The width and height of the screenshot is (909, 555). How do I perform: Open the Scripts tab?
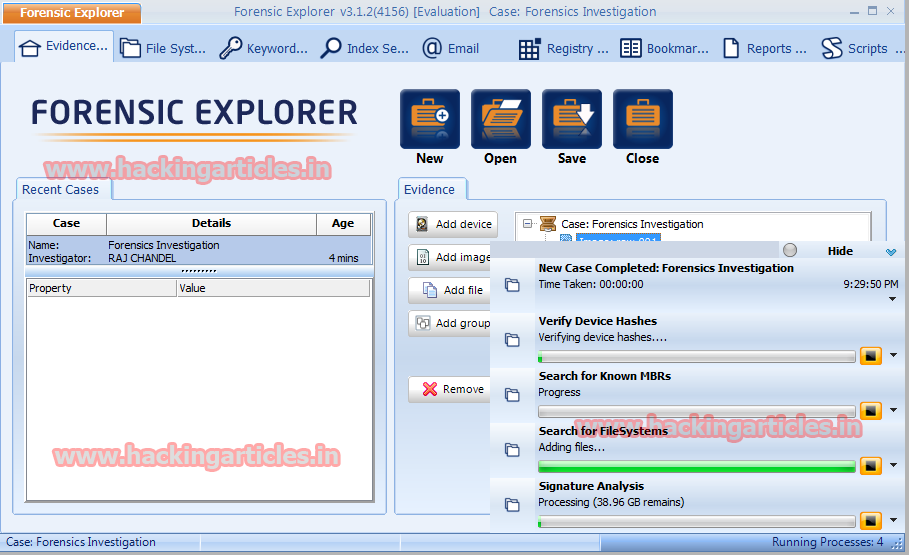point(855,49)
